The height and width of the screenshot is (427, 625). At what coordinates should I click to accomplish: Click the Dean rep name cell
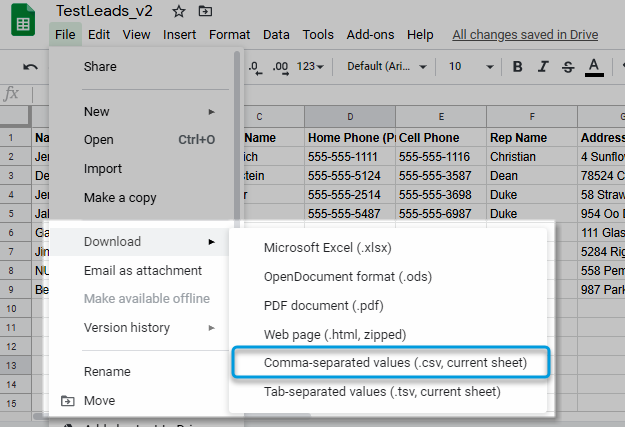click(x=532, y=176)
